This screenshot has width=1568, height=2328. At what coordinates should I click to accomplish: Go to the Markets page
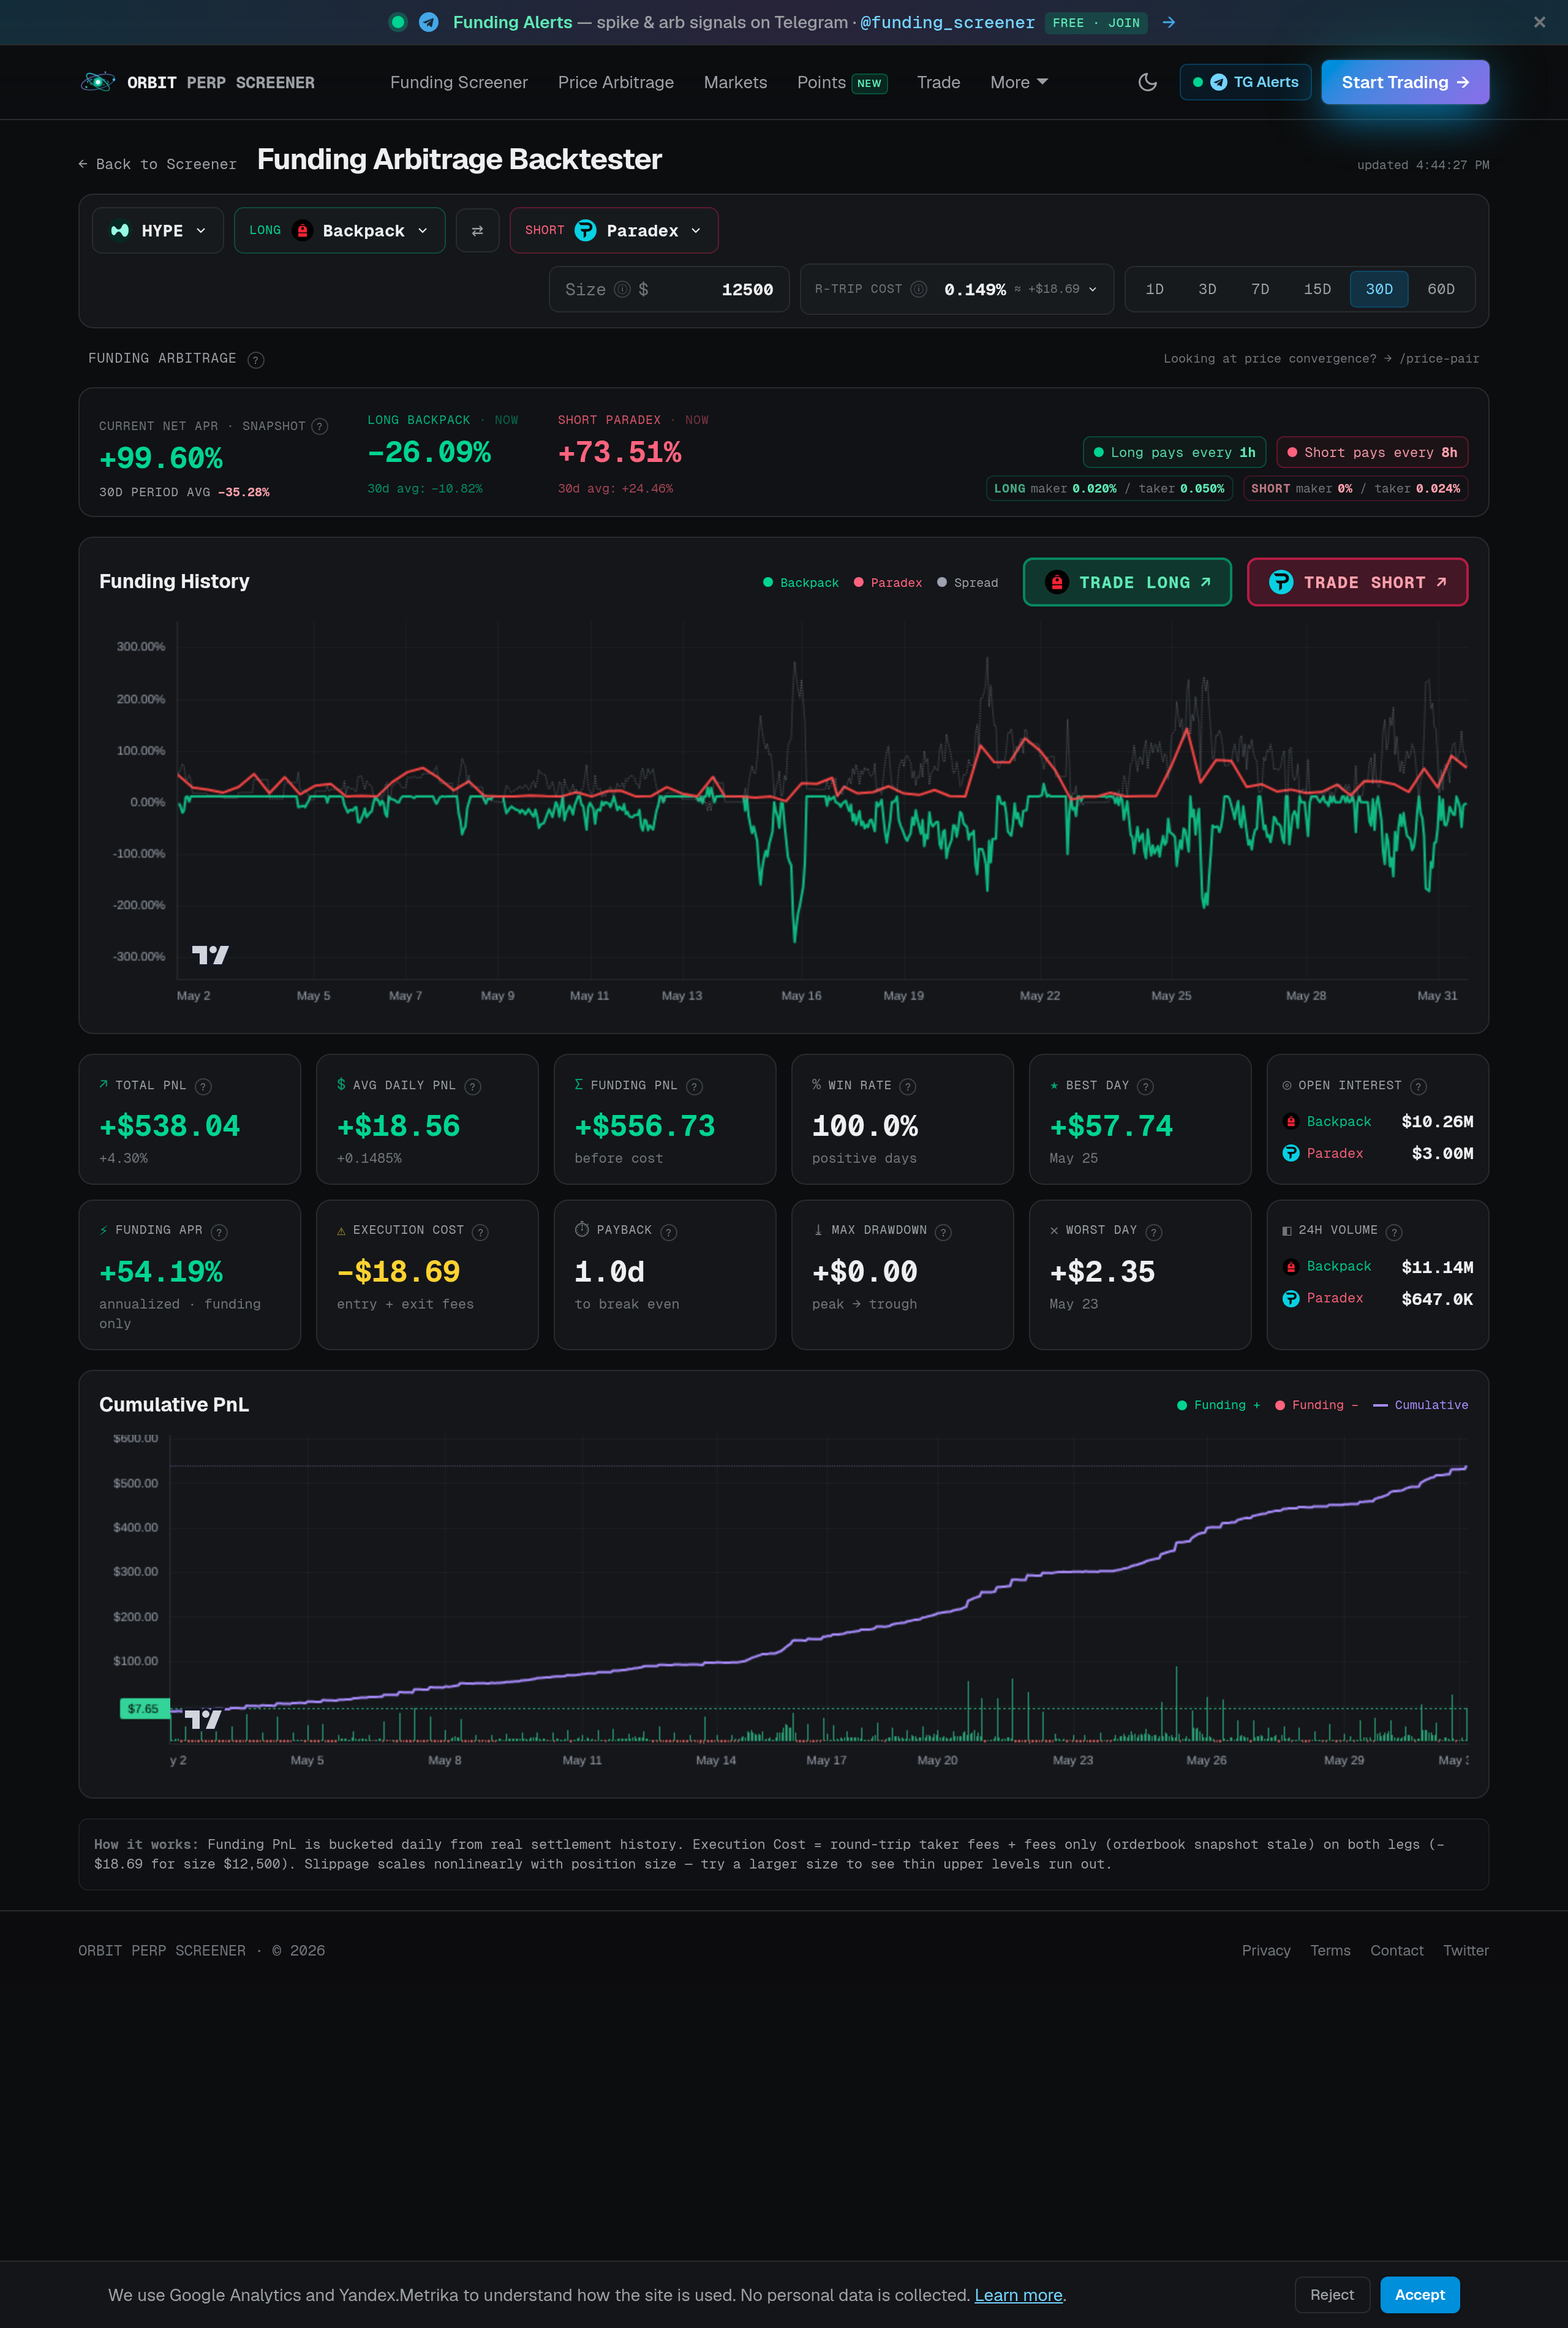point(735,82)
